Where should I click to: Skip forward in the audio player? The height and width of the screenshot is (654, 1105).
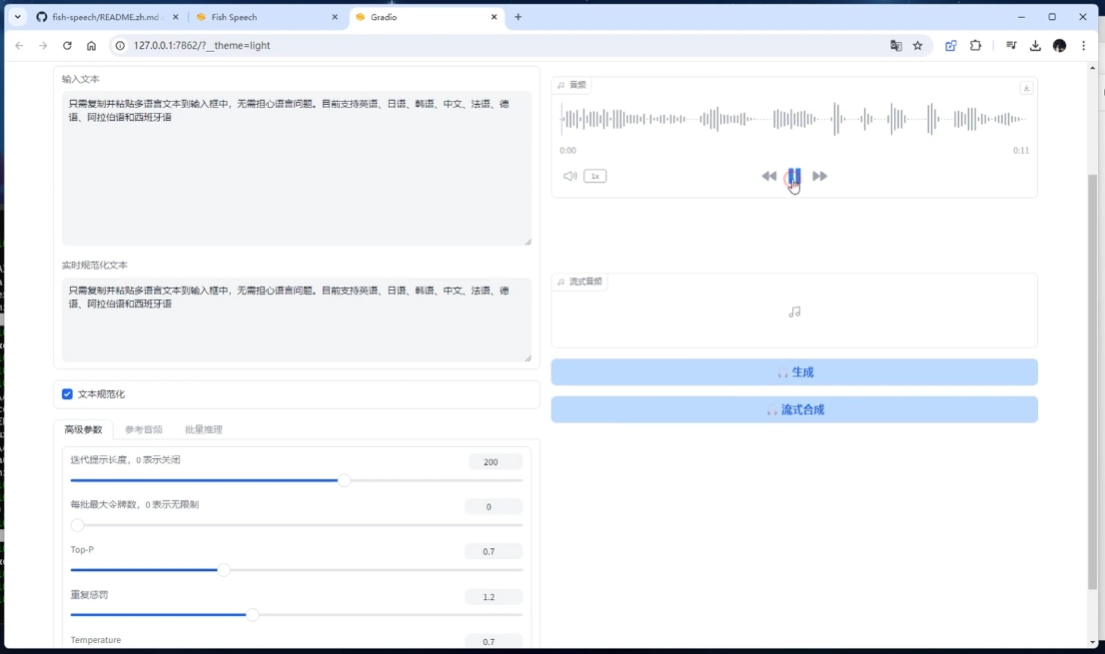[x=820, y=176]
